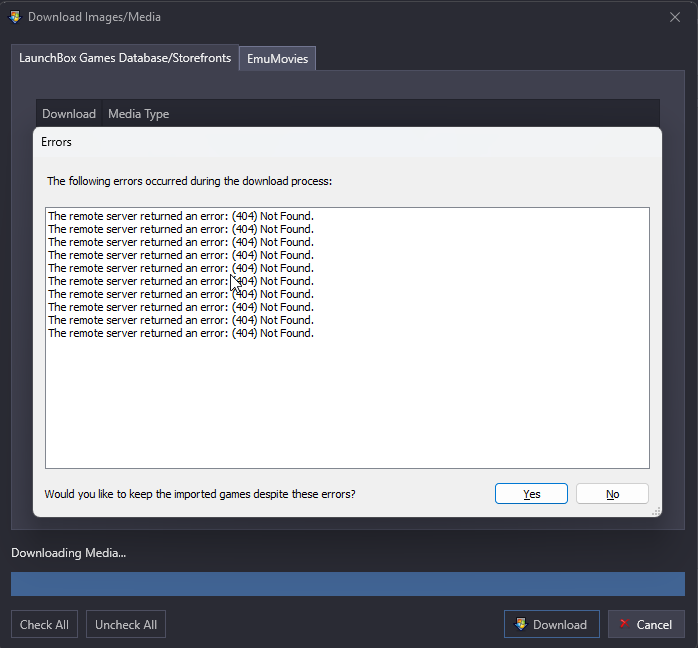Close the Download Images/Media window
The width and height of the screenshot is (698, 648).
tap(675, 17)
